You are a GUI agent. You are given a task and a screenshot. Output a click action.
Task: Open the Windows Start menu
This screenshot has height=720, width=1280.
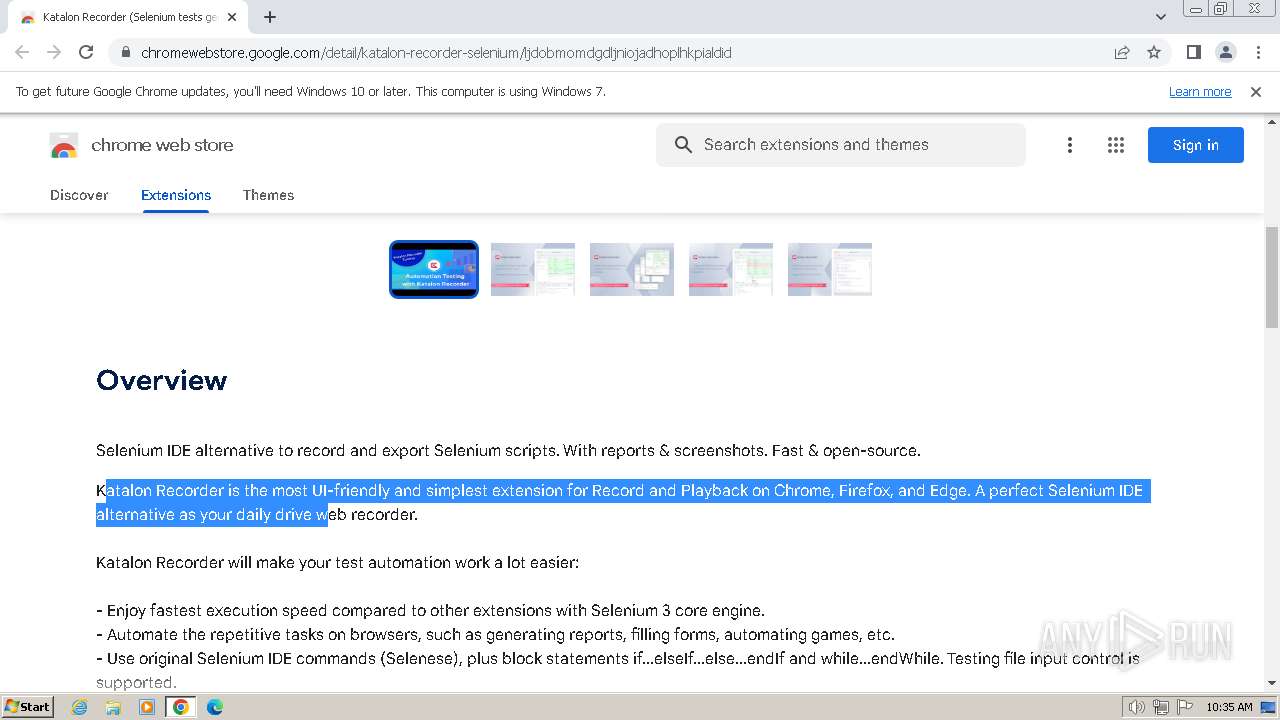[28, 706]
